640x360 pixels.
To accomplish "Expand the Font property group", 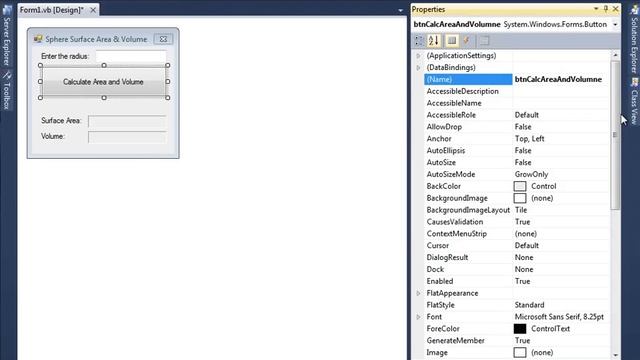I will [418, 317].
